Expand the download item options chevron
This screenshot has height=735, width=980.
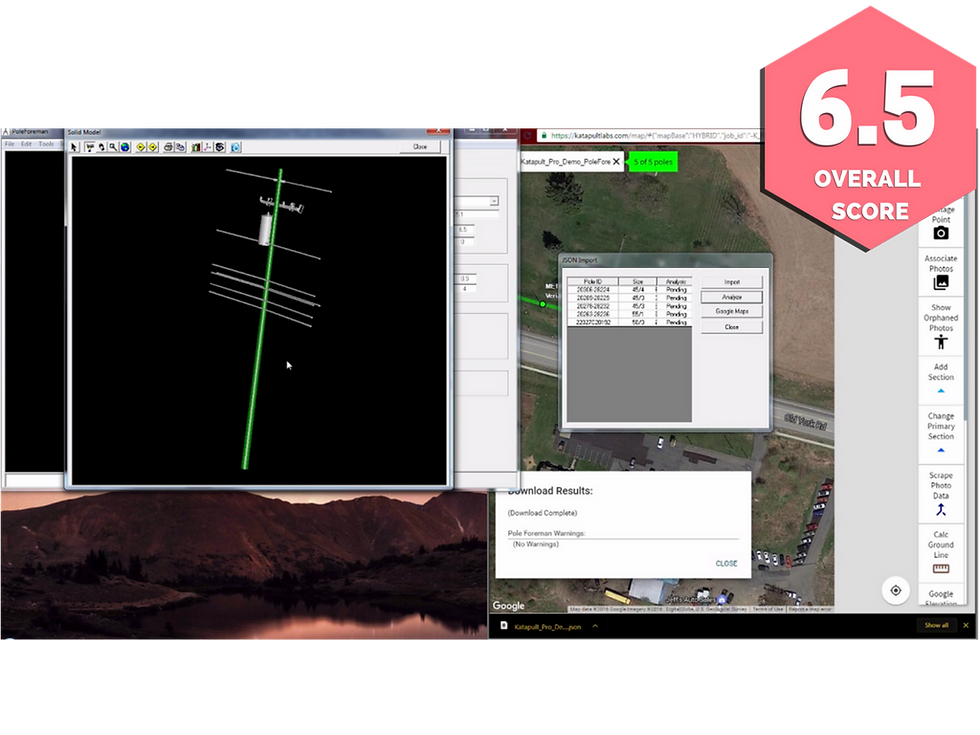(x=595, y=626)
